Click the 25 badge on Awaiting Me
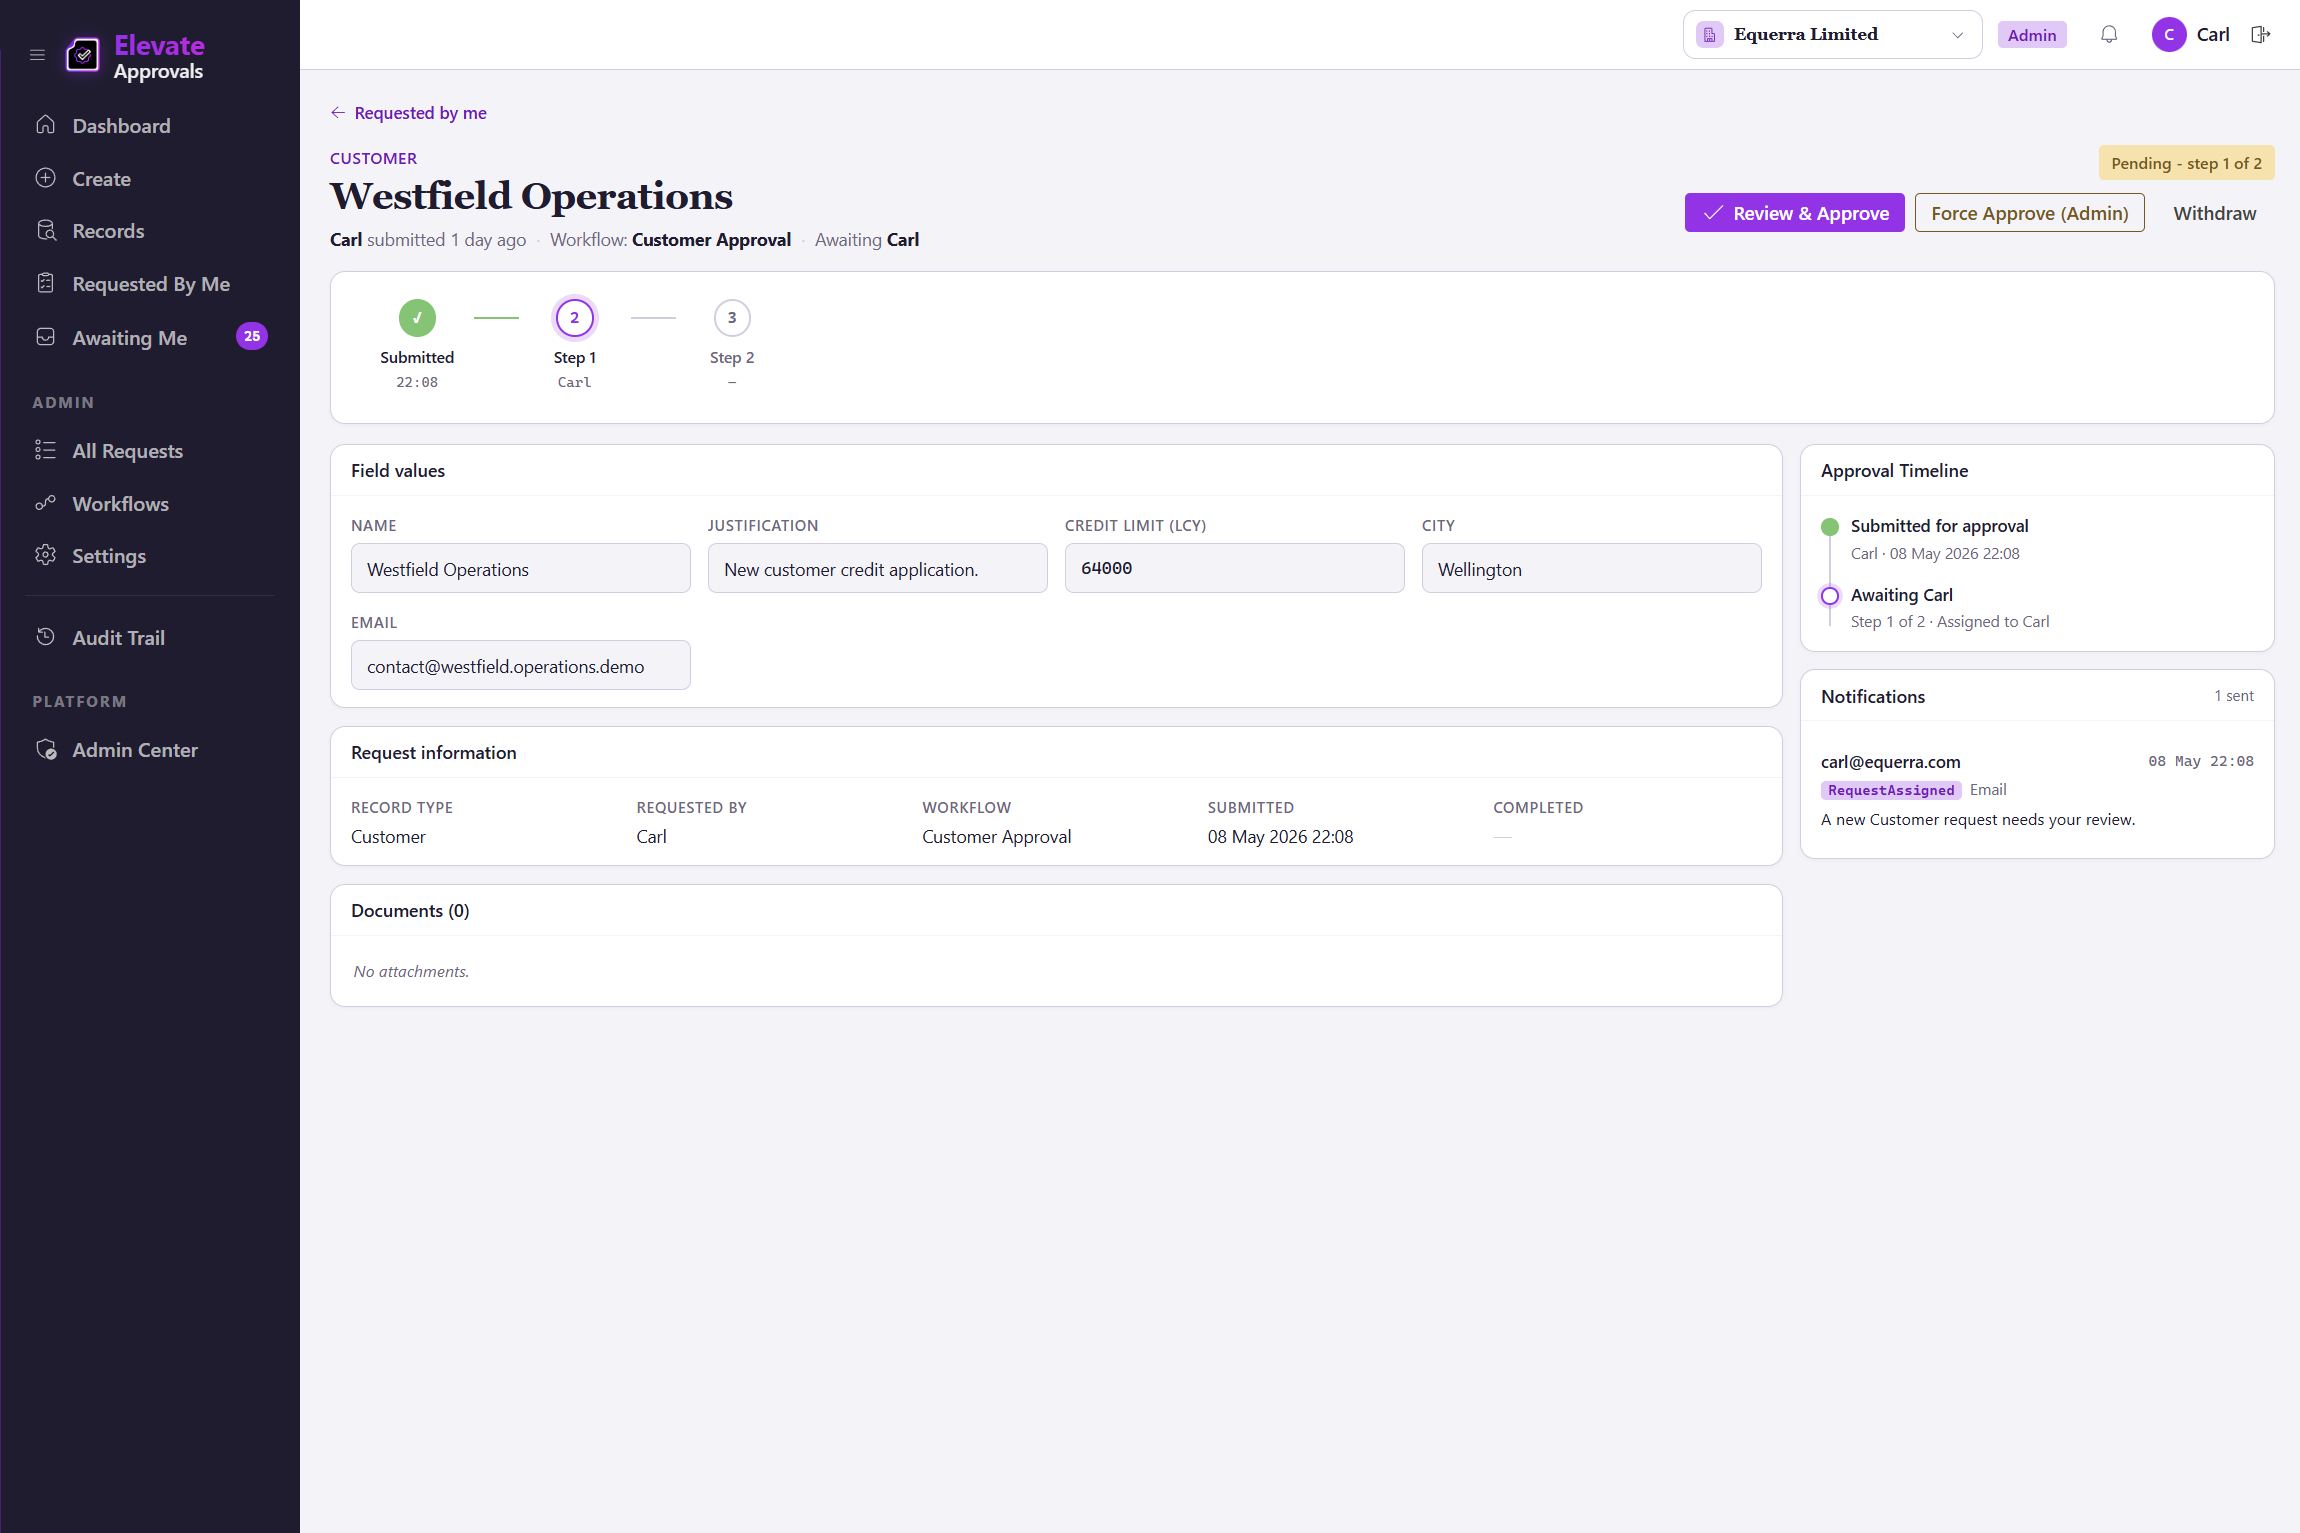 252,337
